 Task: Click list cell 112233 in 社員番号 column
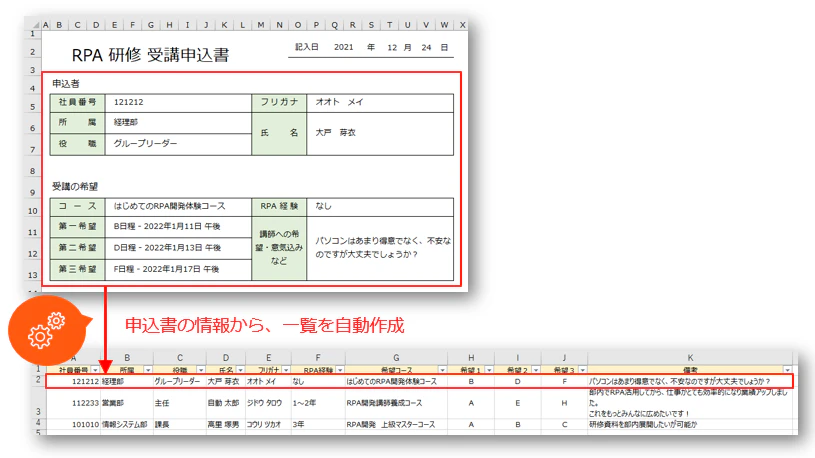tap(85, 403)
